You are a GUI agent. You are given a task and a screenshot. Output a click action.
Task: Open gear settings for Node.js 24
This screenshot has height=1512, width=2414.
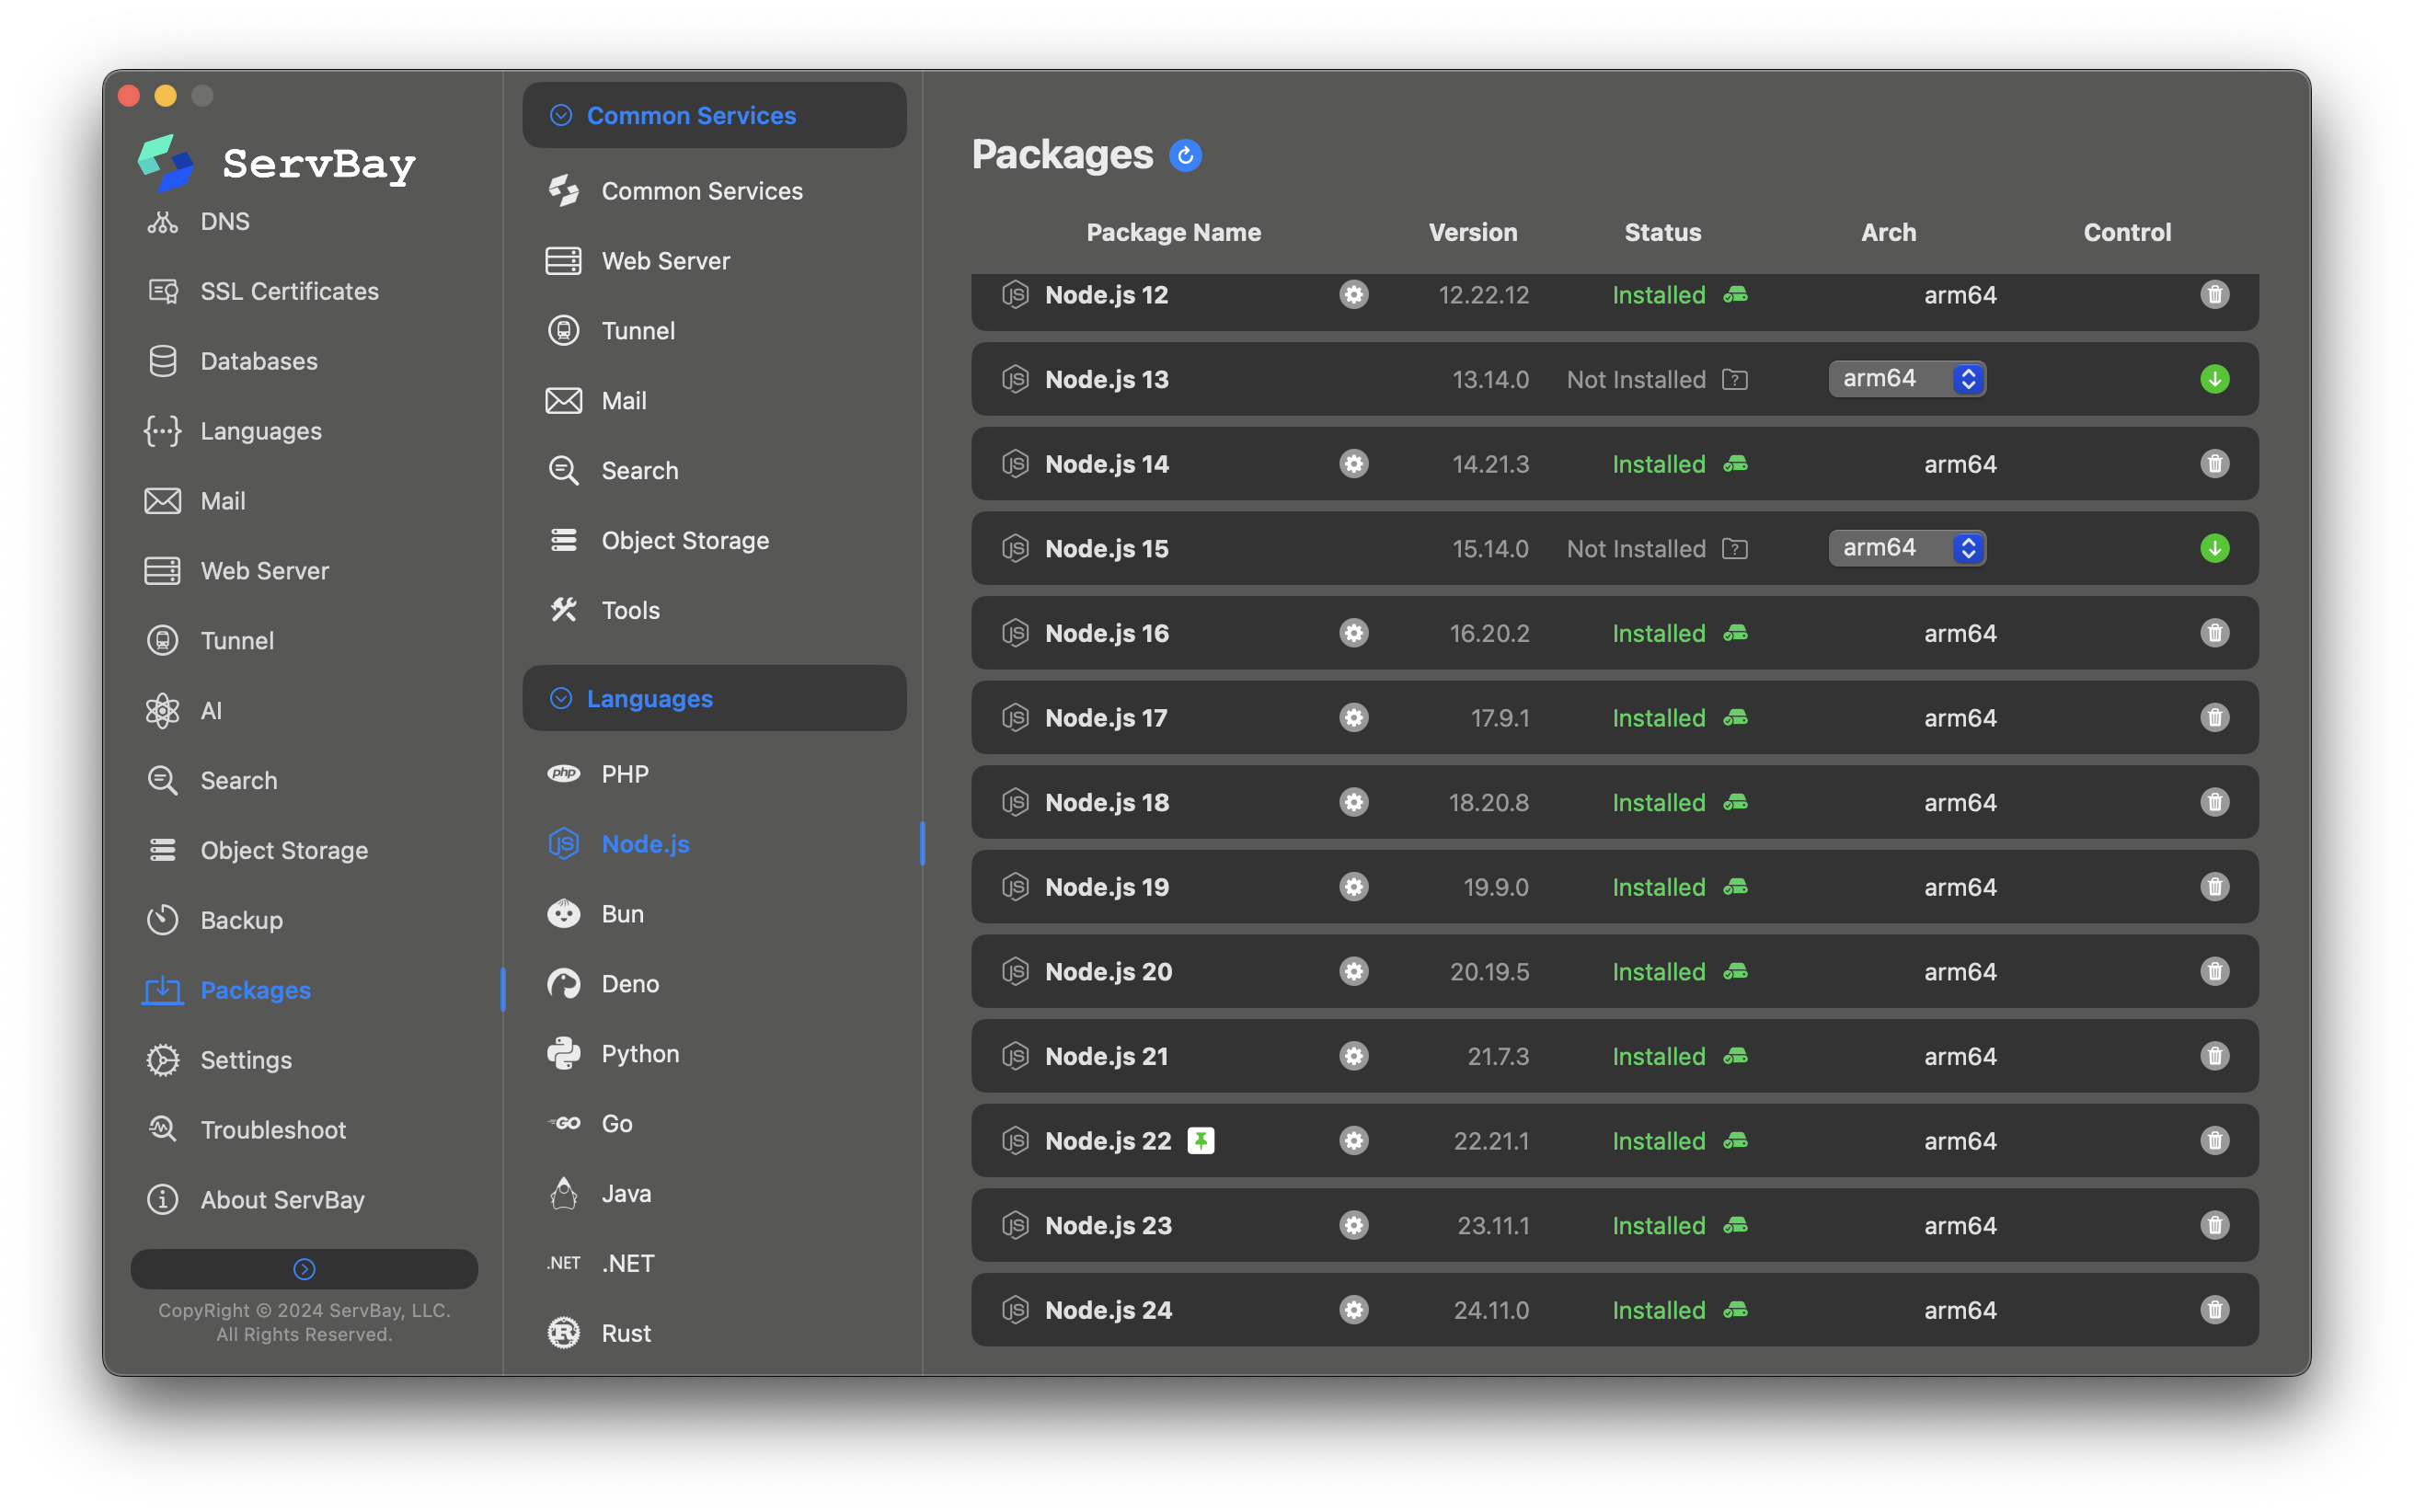pyautogui.click(x=1353, y=1309)
